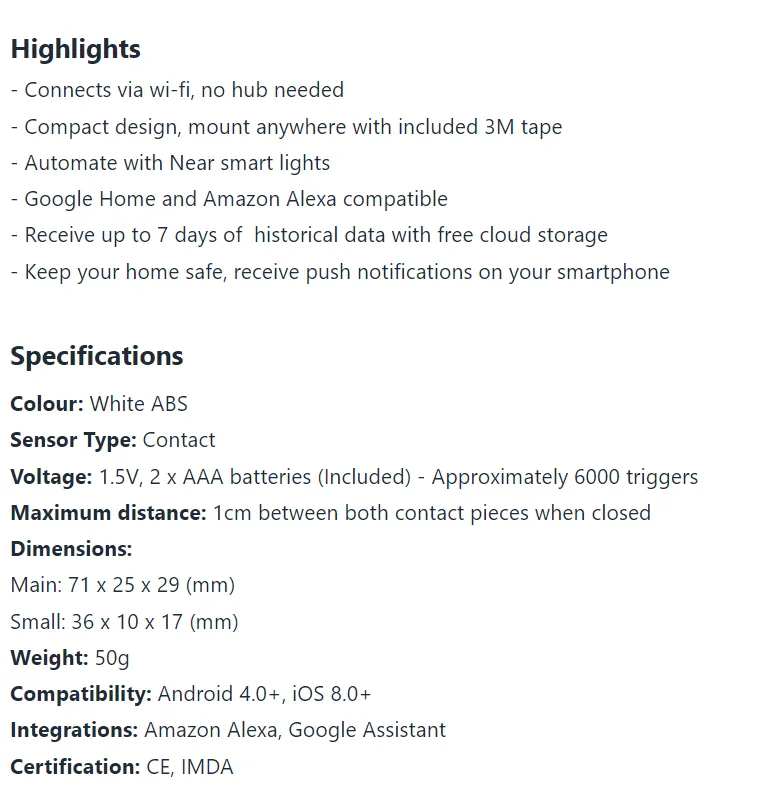
Task: Click the Weight 50g line
Action: click(70, 658)
